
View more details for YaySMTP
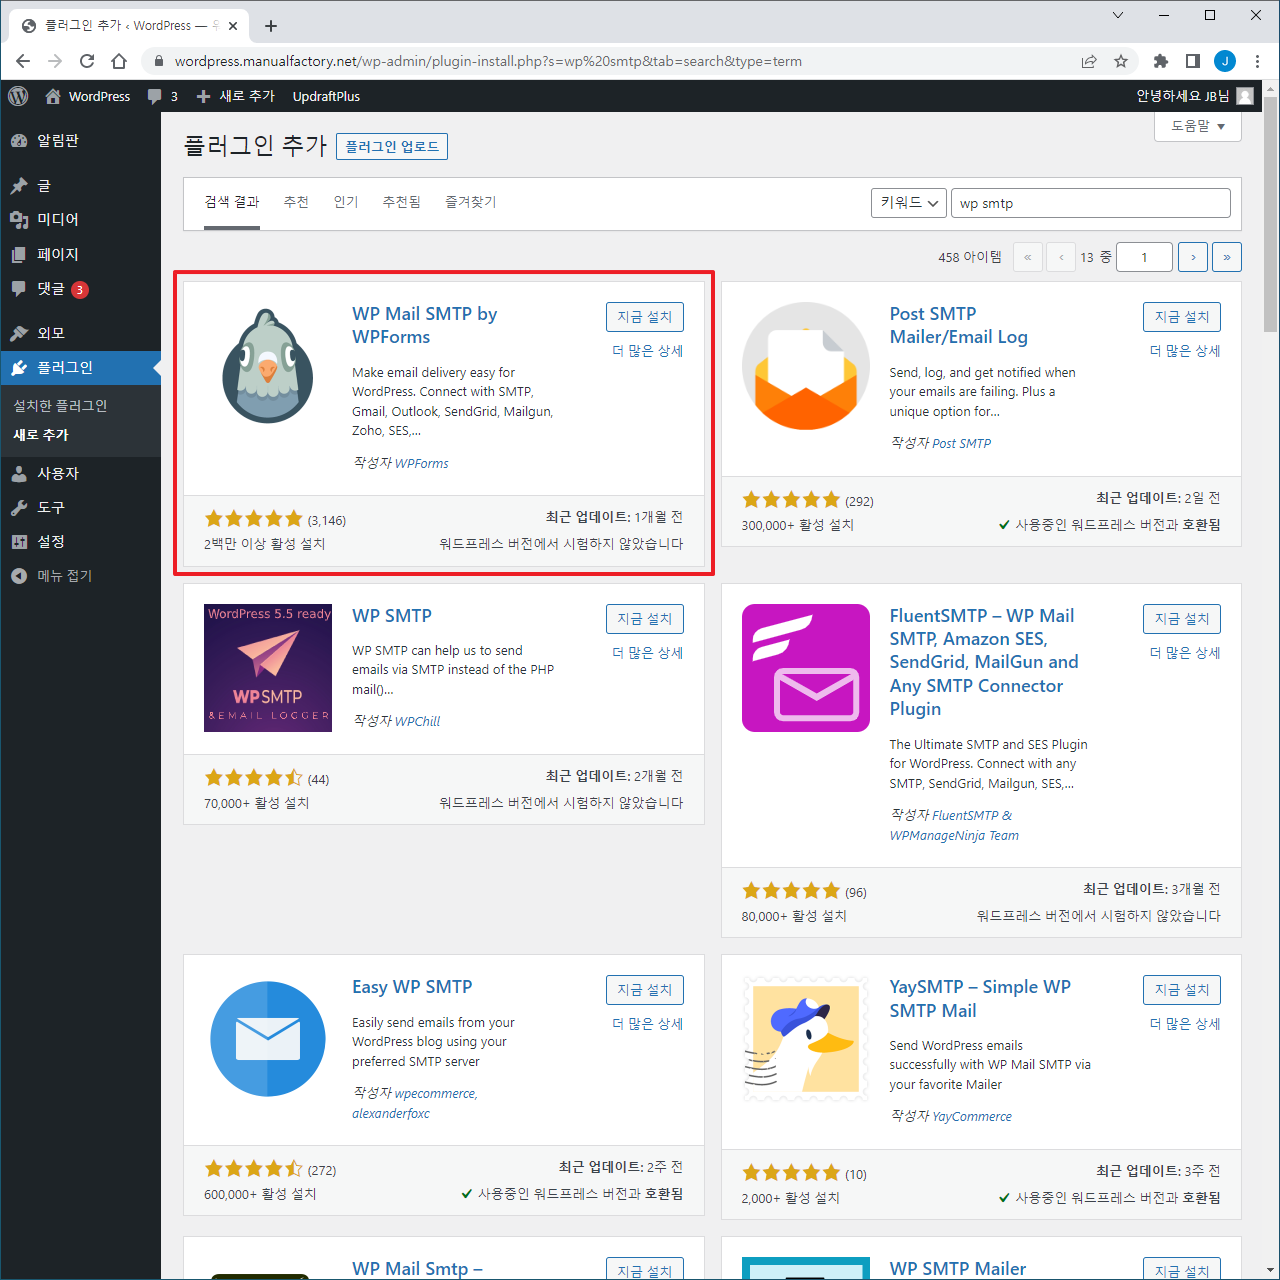click(1185, 1024)
